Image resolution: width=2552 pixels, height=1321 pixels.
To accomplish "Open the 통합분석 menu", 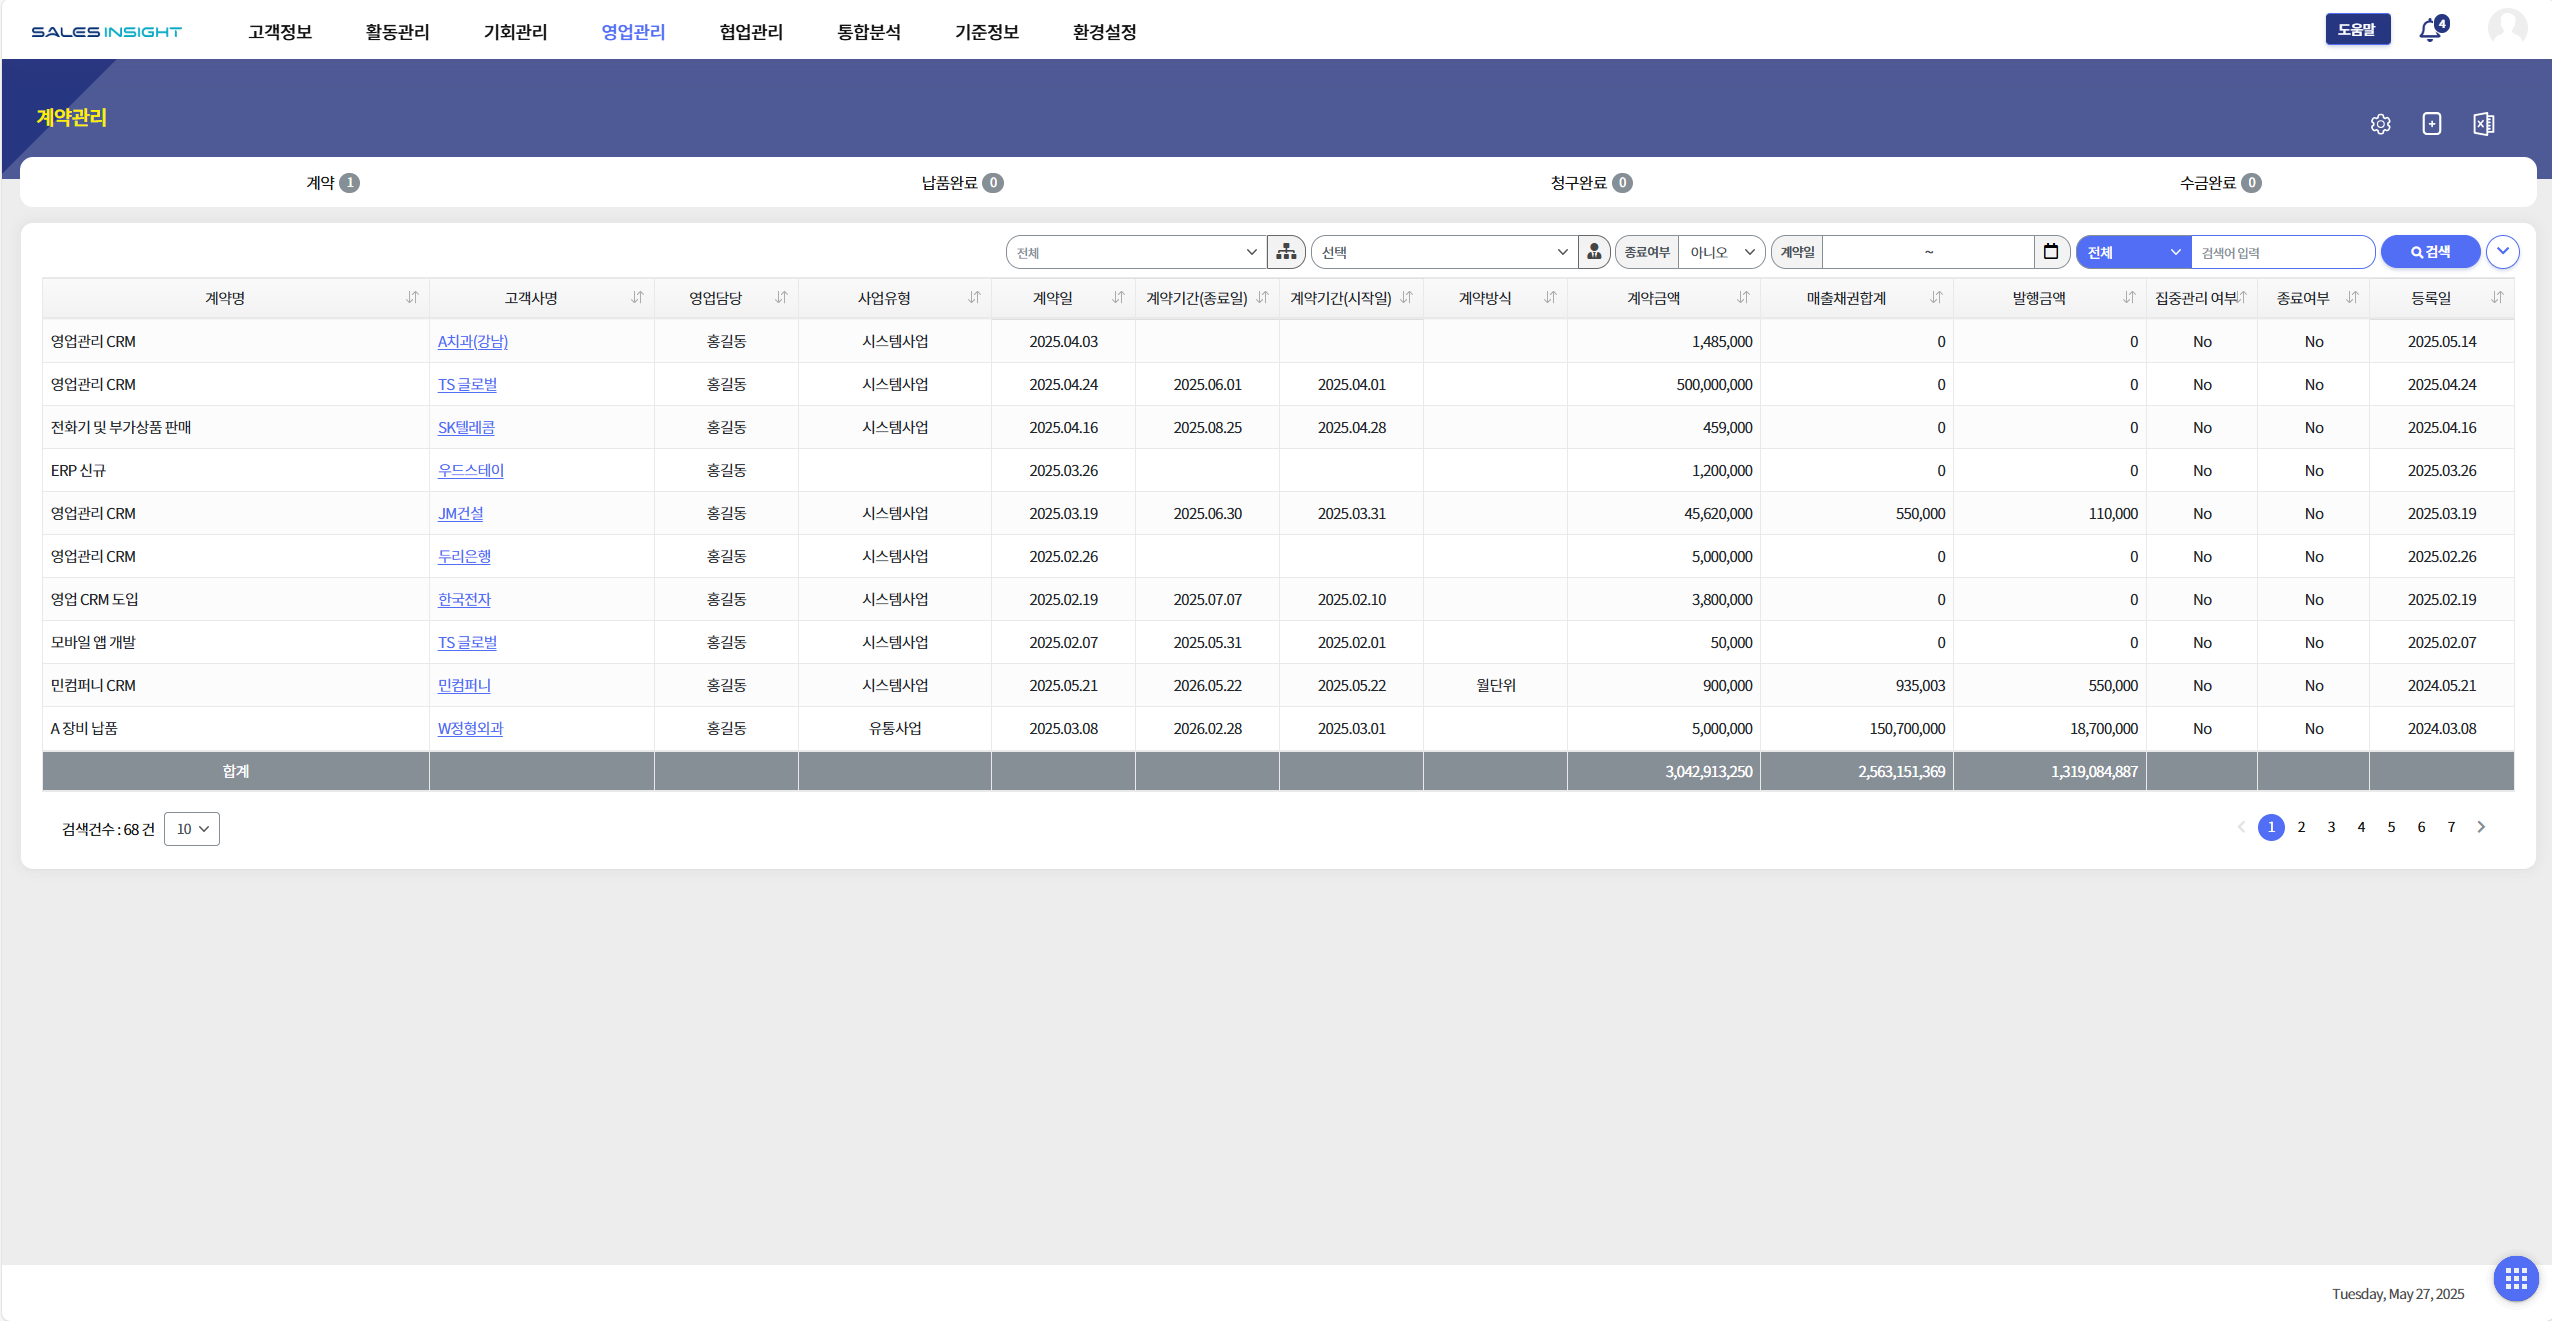I will [x=869, y=32].
